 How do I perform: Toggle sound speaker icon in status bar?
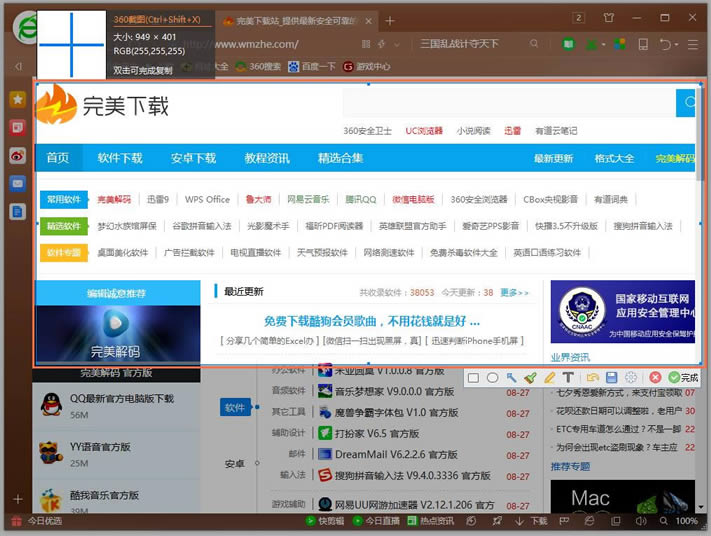pos(640,521)
